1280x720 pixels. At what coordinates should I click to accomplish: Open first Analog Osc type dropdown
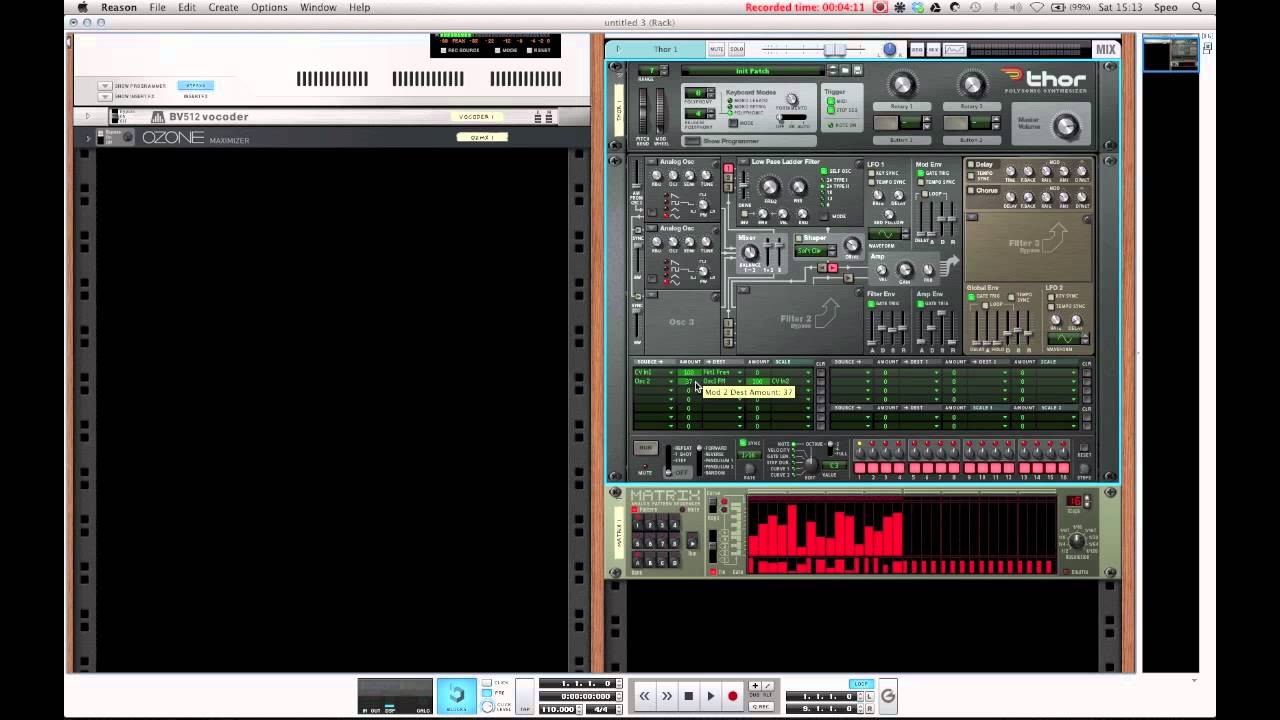point(651,162)
